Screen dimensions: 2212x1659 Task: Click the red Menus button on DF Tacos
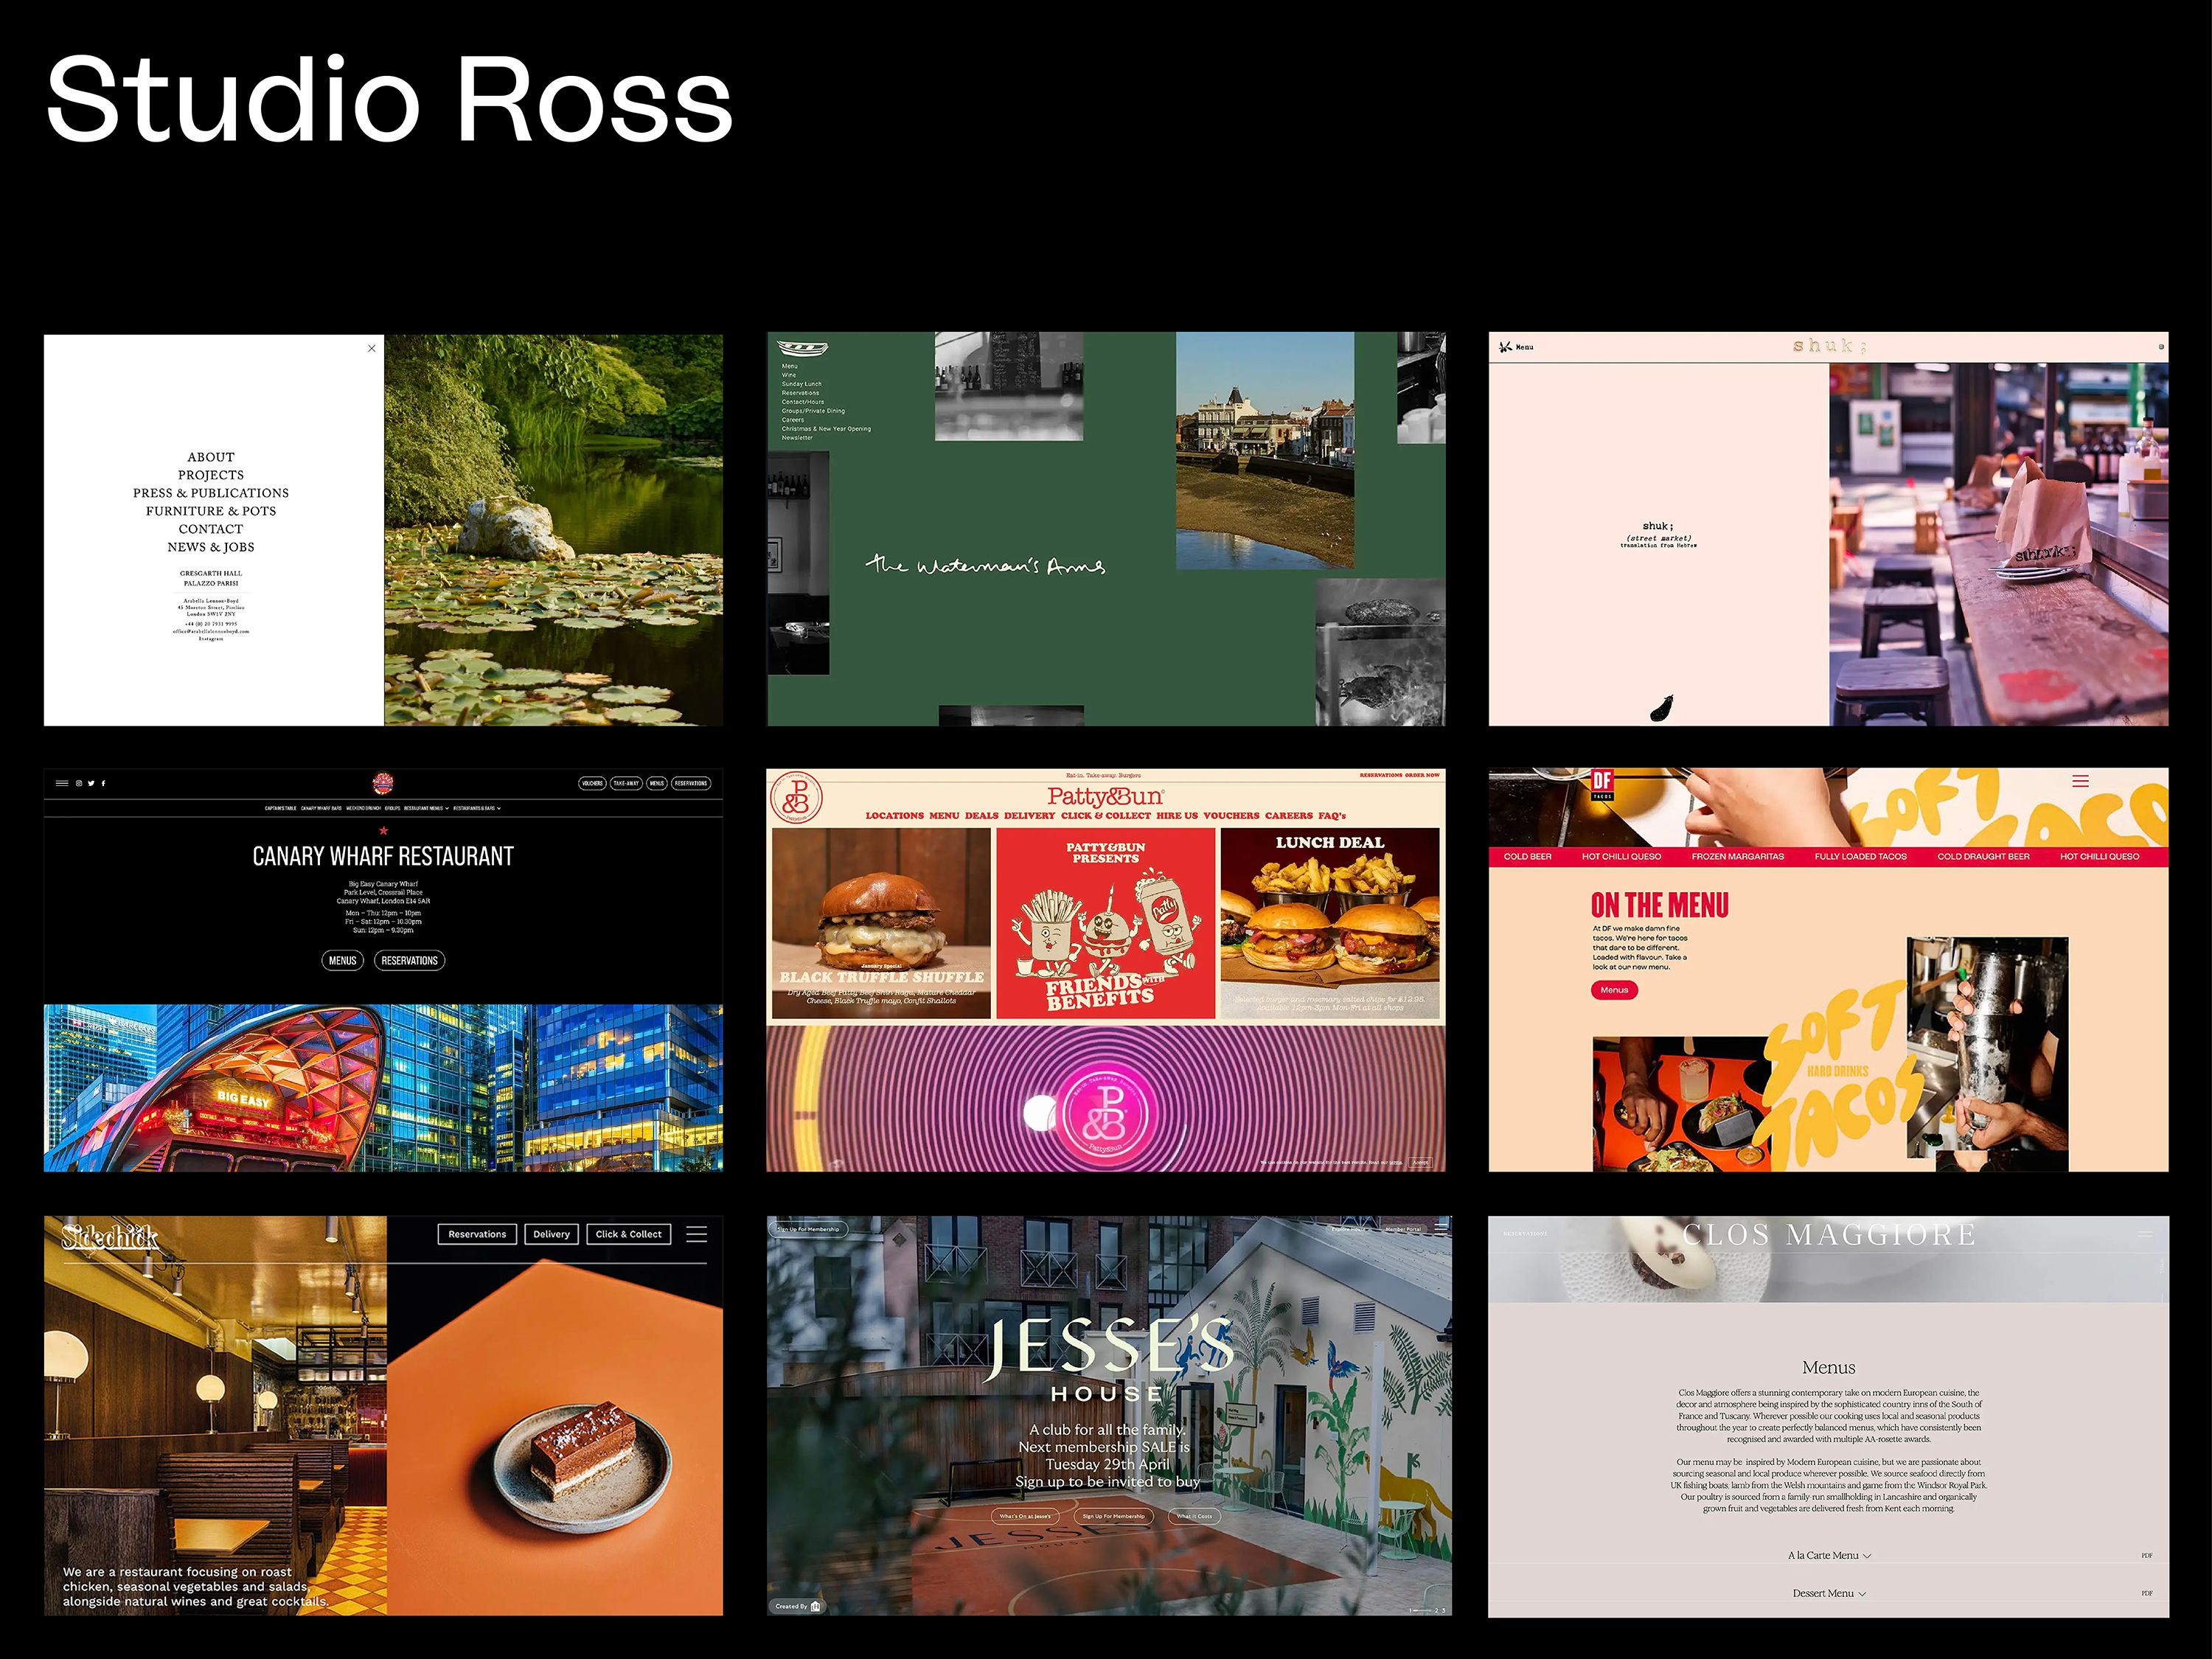(1614, 990)
